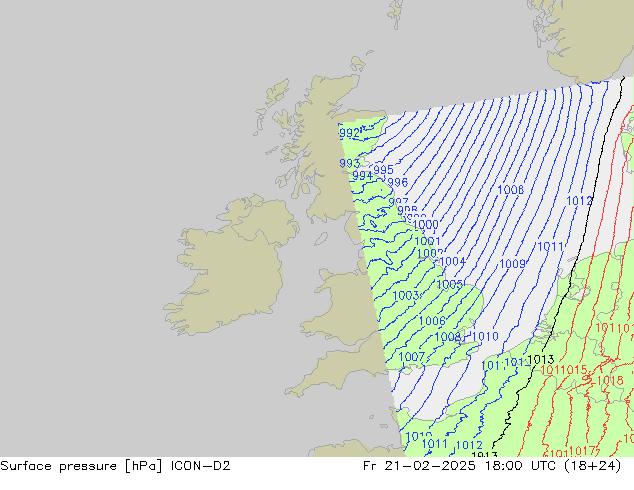Click the 1005 pressure value
Image resolution: width=634 pixels, height=490 pixels.
[x=450, y=285]
